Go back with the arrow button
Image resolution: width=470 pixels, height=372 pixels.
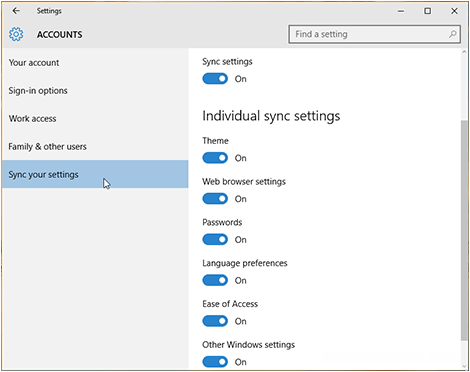(x=16, y=11)
